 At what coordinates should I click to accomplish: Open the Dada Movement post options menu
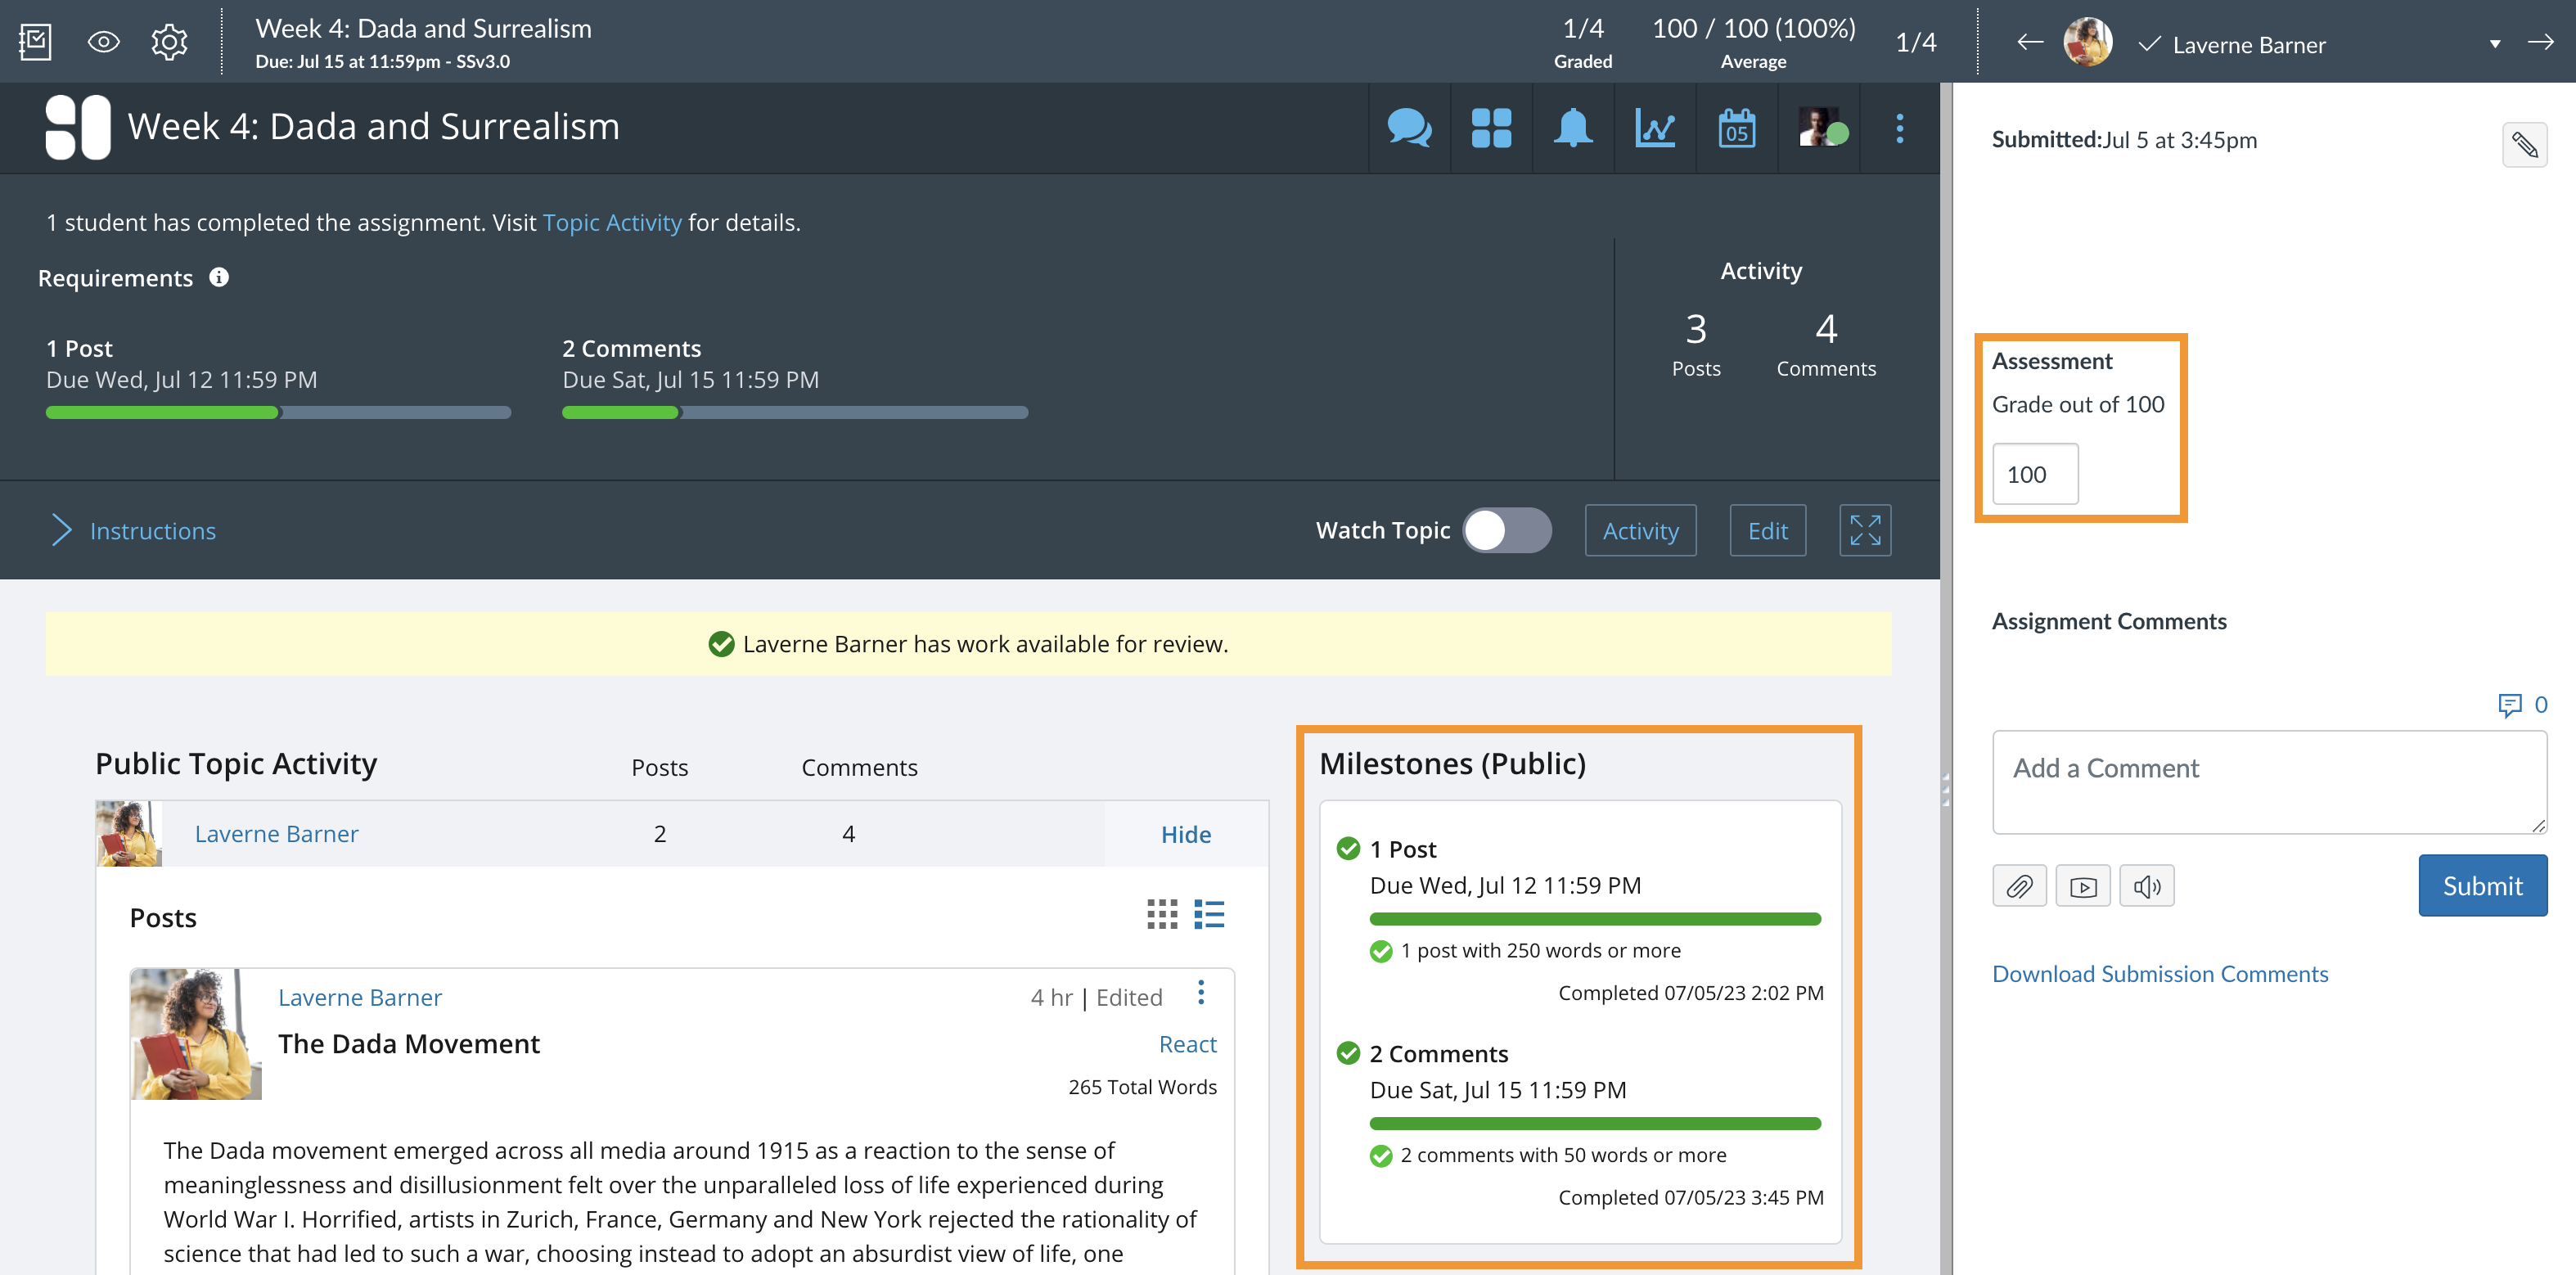tap(1200, 993)
